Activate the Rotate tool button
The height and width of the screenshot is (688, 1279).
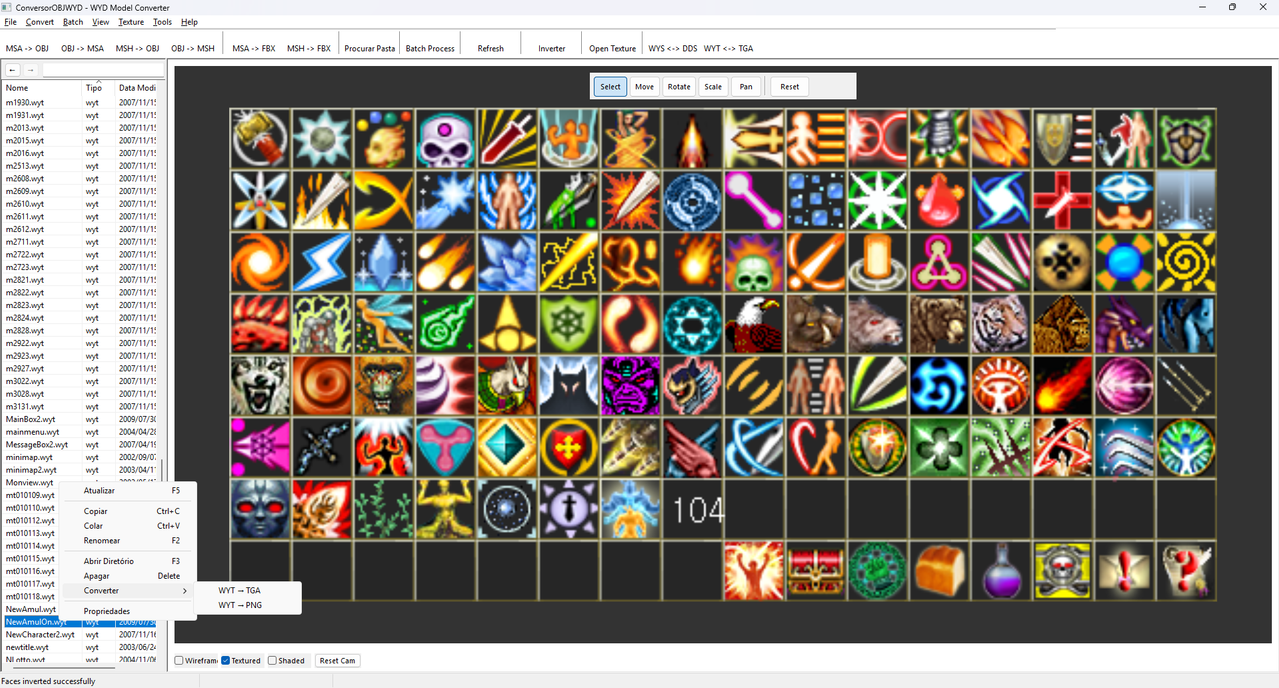[679, 87]
